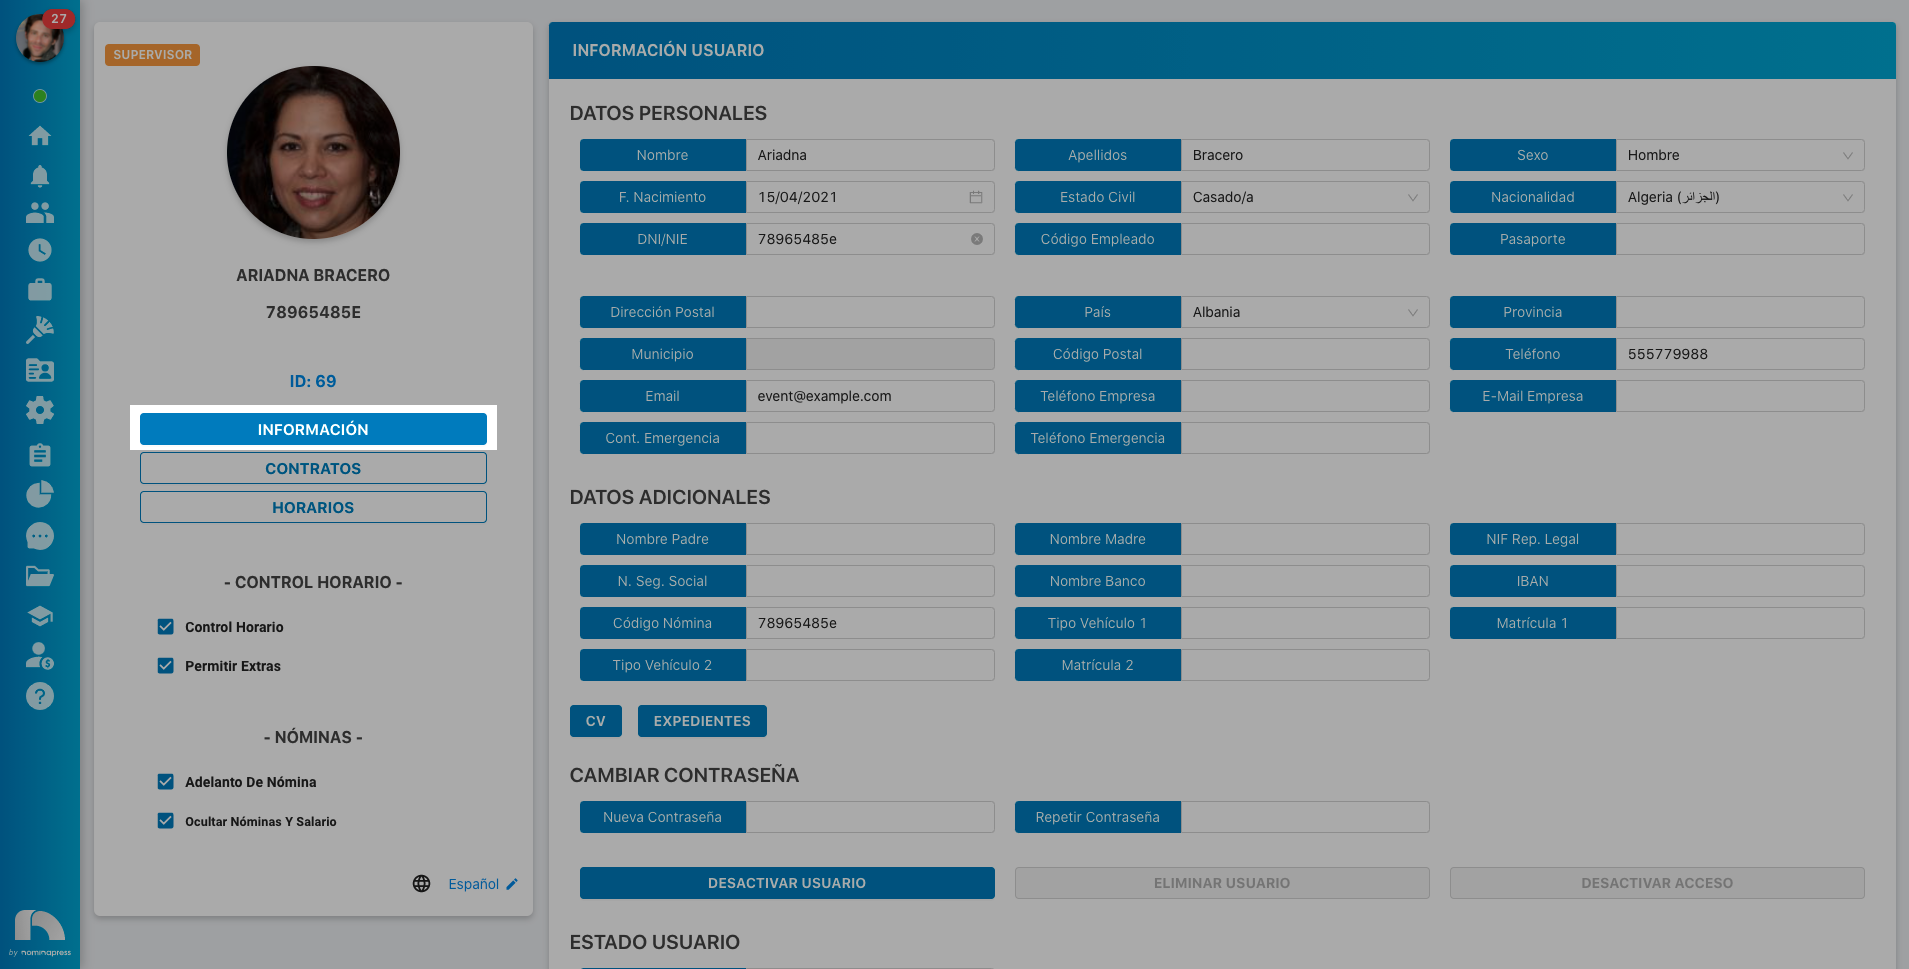Open the user payroll dollar icon
This screenshot has height=969, width=1909.
[40, 656]
